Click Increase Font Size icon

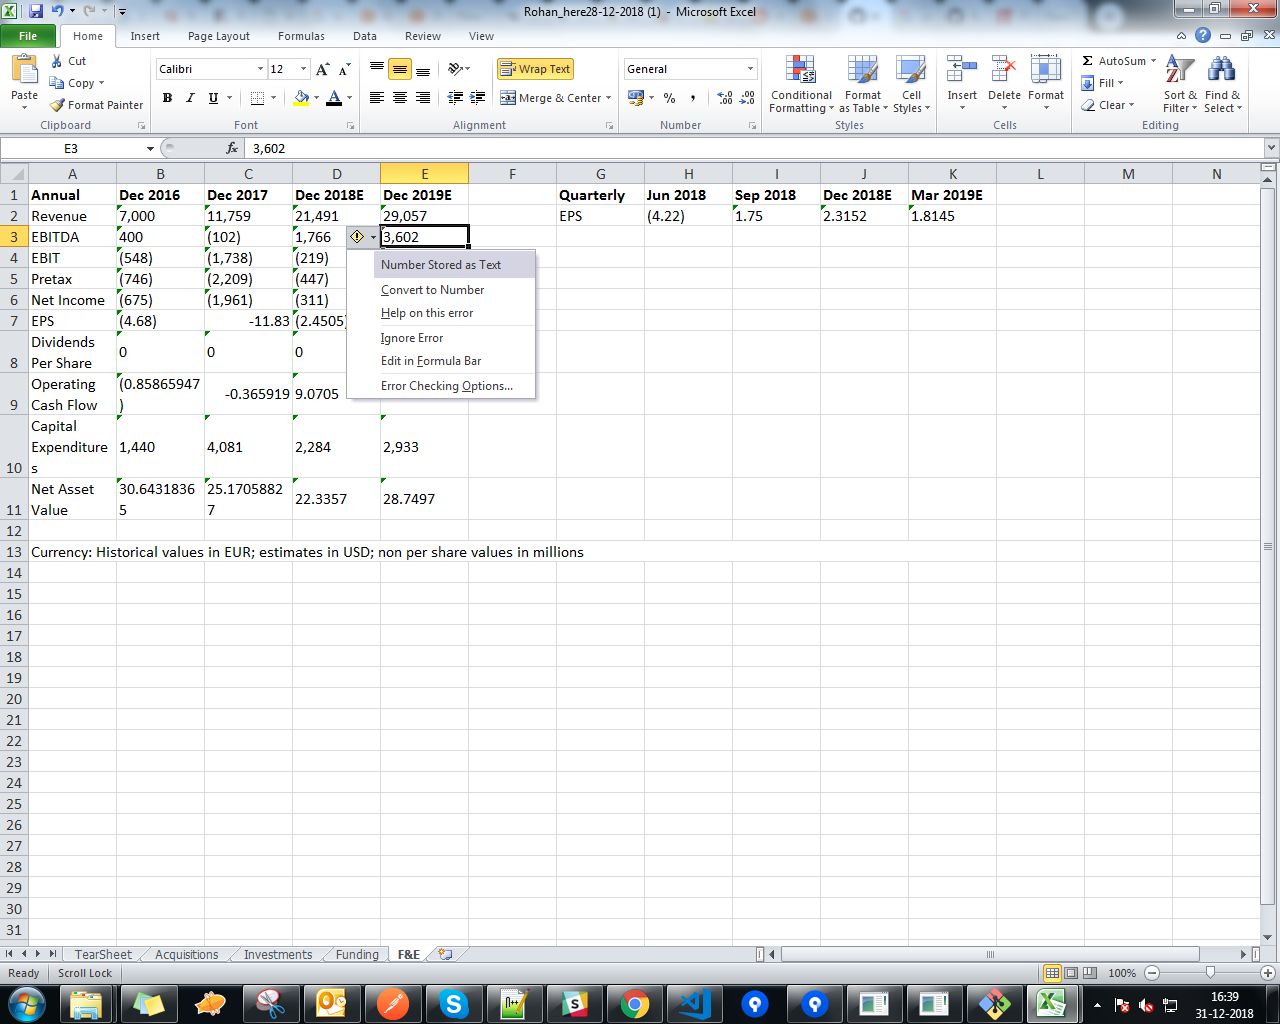pos(322,69)
